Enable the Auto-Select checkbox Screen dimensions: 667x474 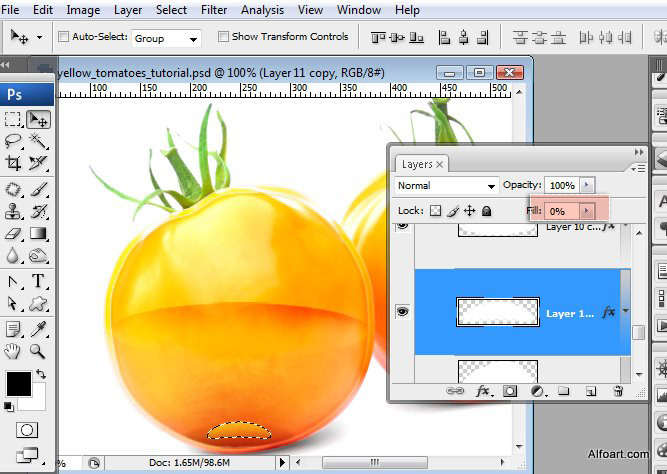click(x=65, y=37)
